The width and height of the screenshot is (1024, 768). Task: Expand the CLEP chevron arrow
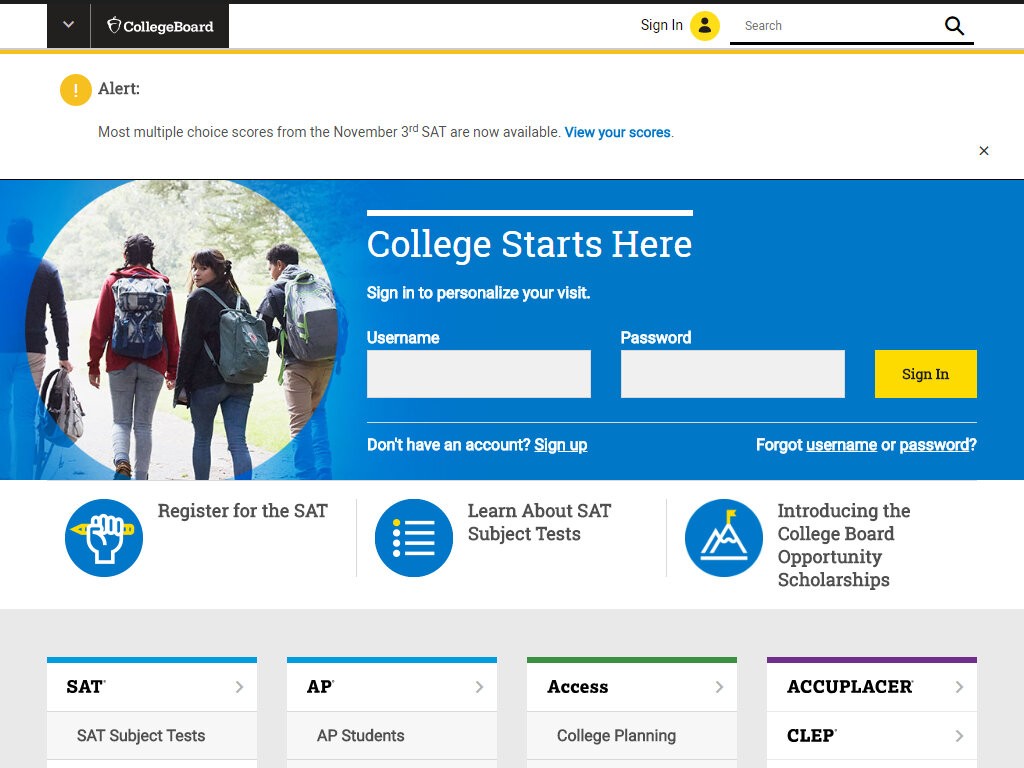[959, 736]
